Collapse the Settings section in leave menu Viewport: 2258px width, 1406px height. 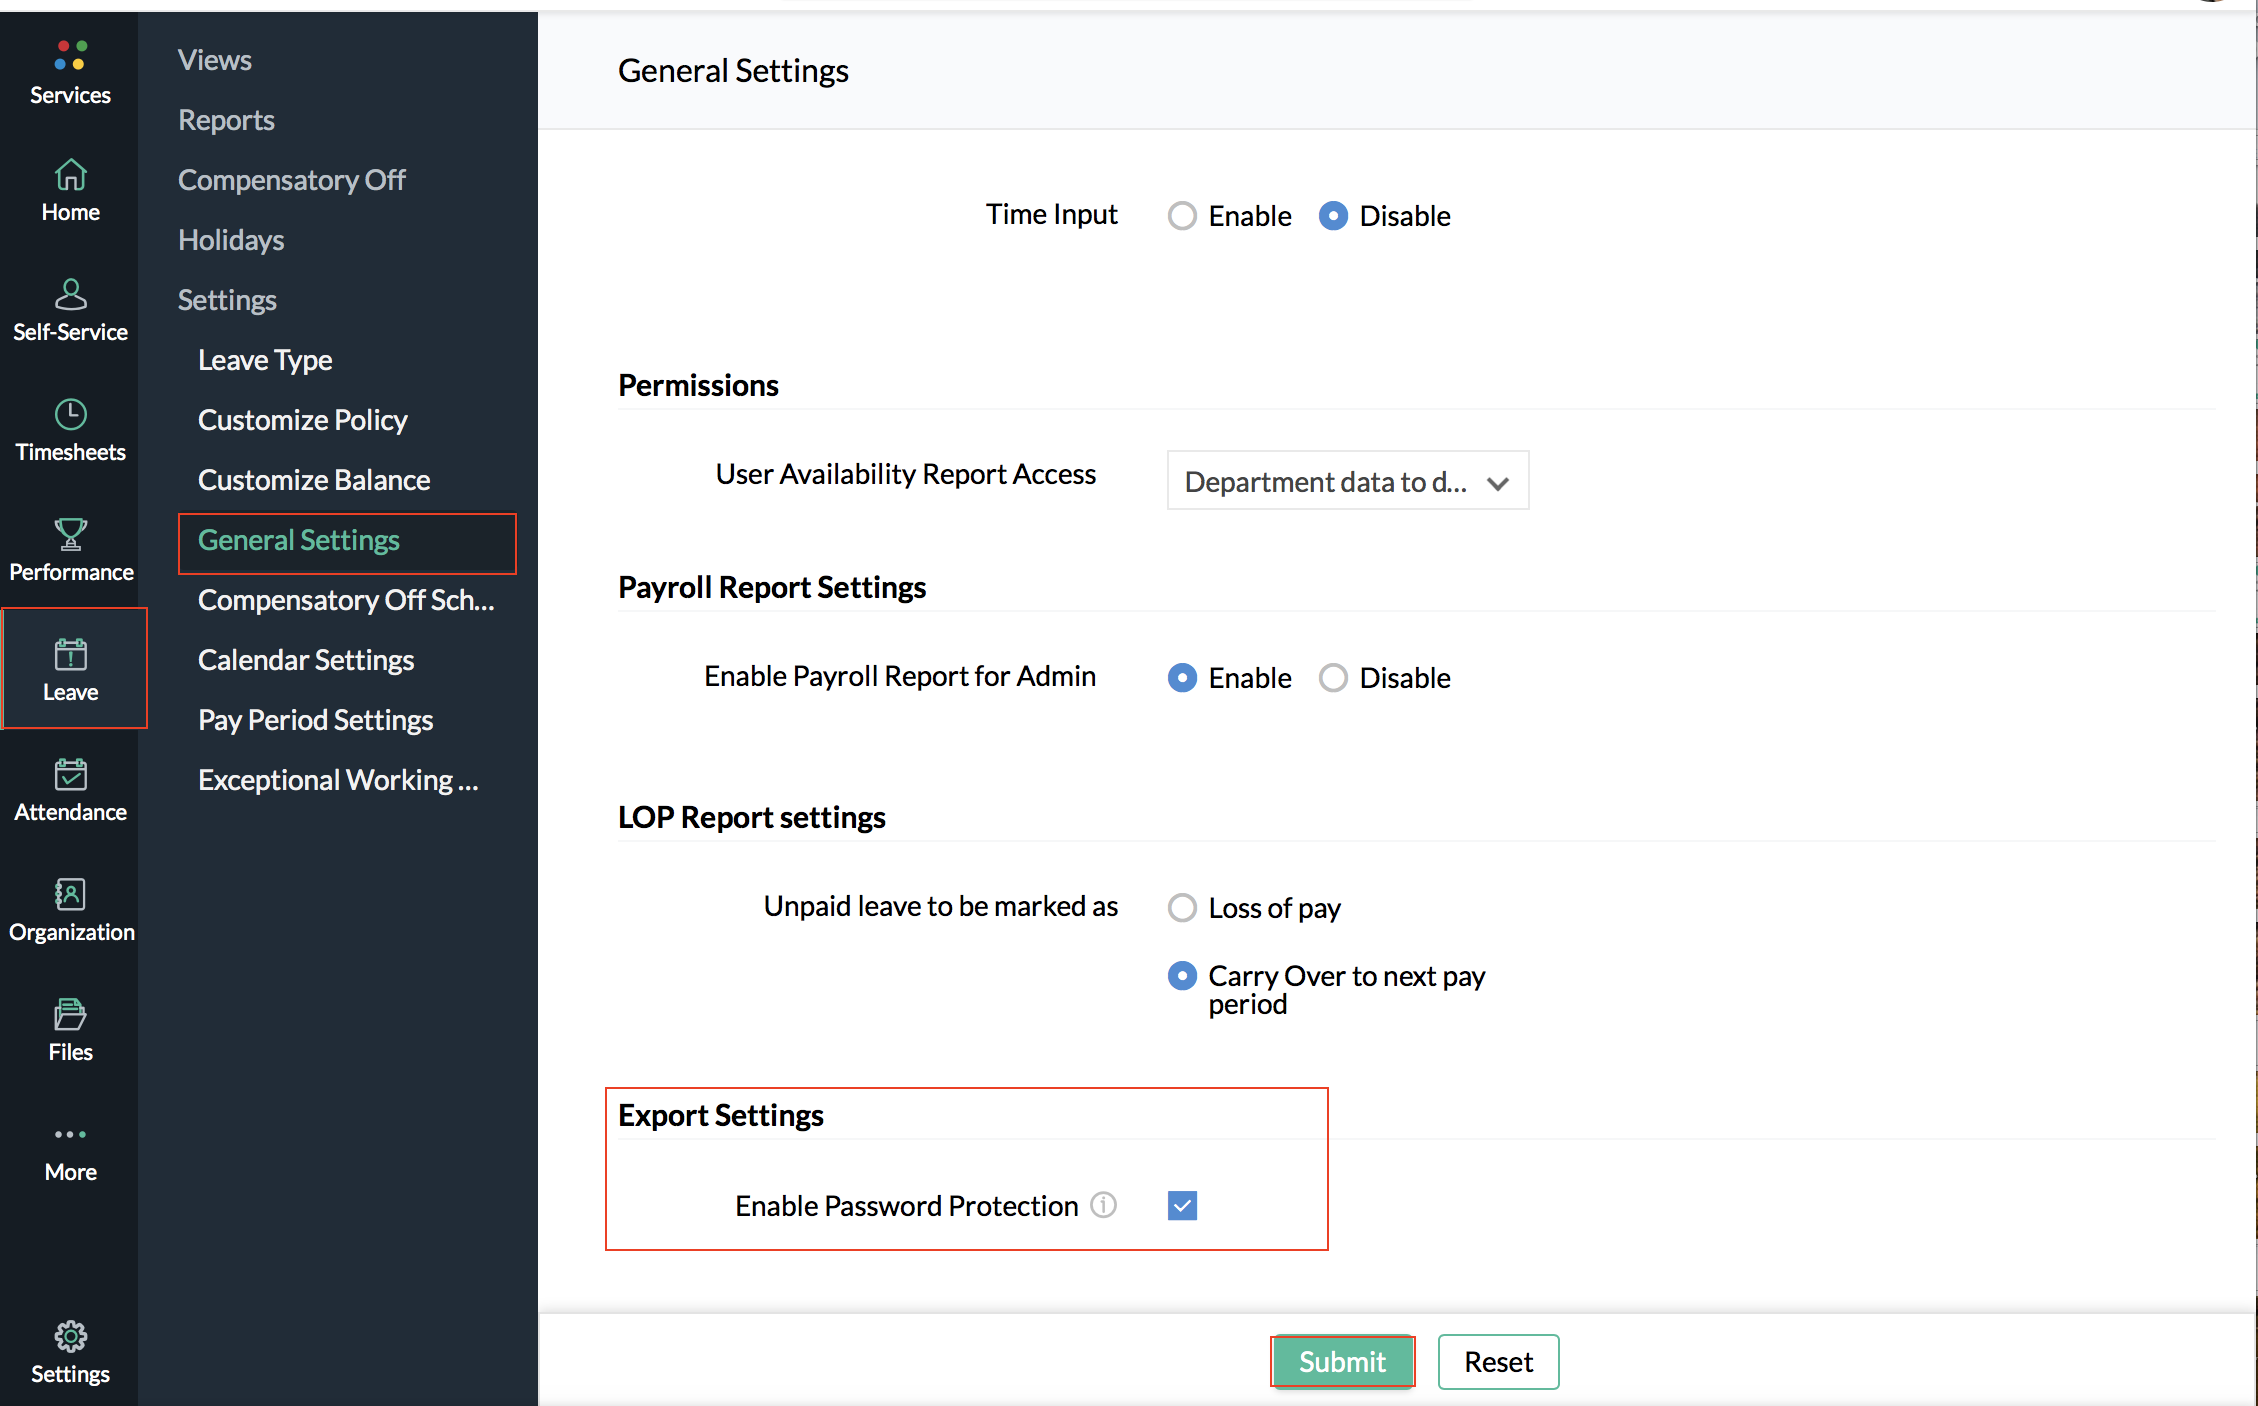[x=227, y=300]
